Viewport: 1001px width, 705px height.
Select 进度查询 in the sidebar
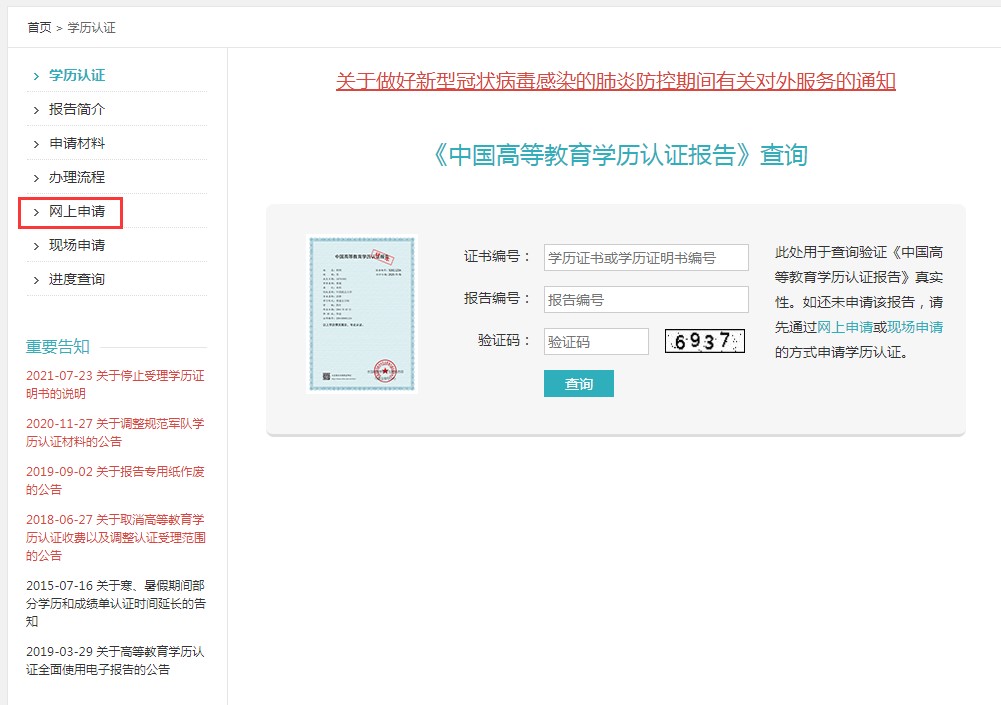coord(77,279)
